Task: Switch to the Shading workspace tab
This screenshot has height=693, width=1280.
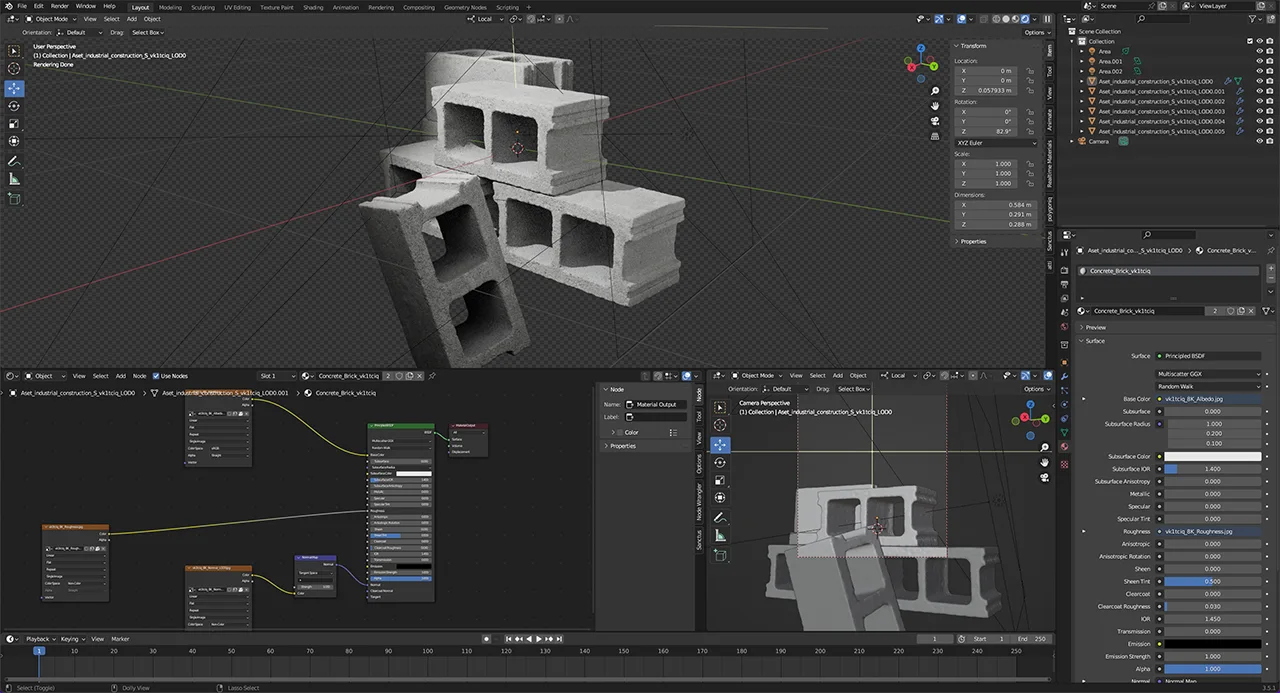Action: pos(313,7)
